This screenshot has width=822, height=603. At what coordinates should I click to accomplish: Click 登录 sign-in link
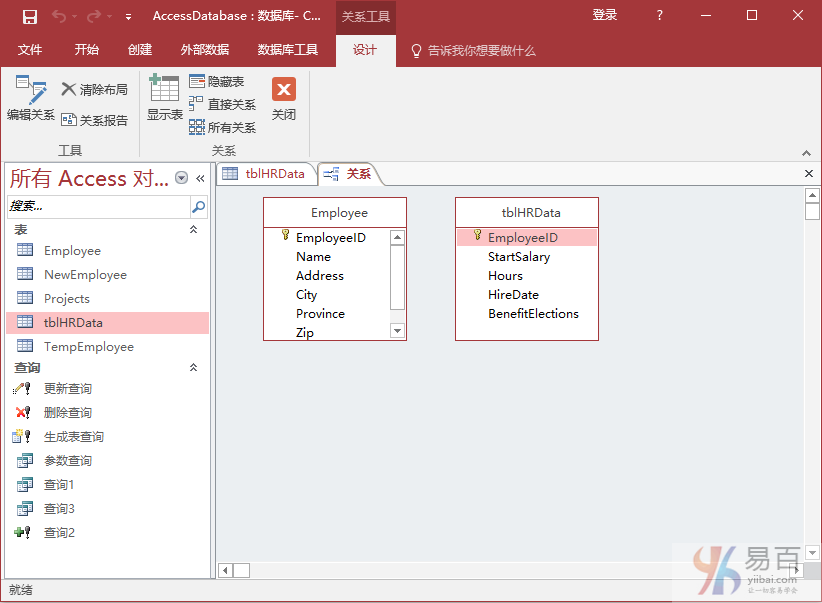pyautogui.click(x=605, y=16)
